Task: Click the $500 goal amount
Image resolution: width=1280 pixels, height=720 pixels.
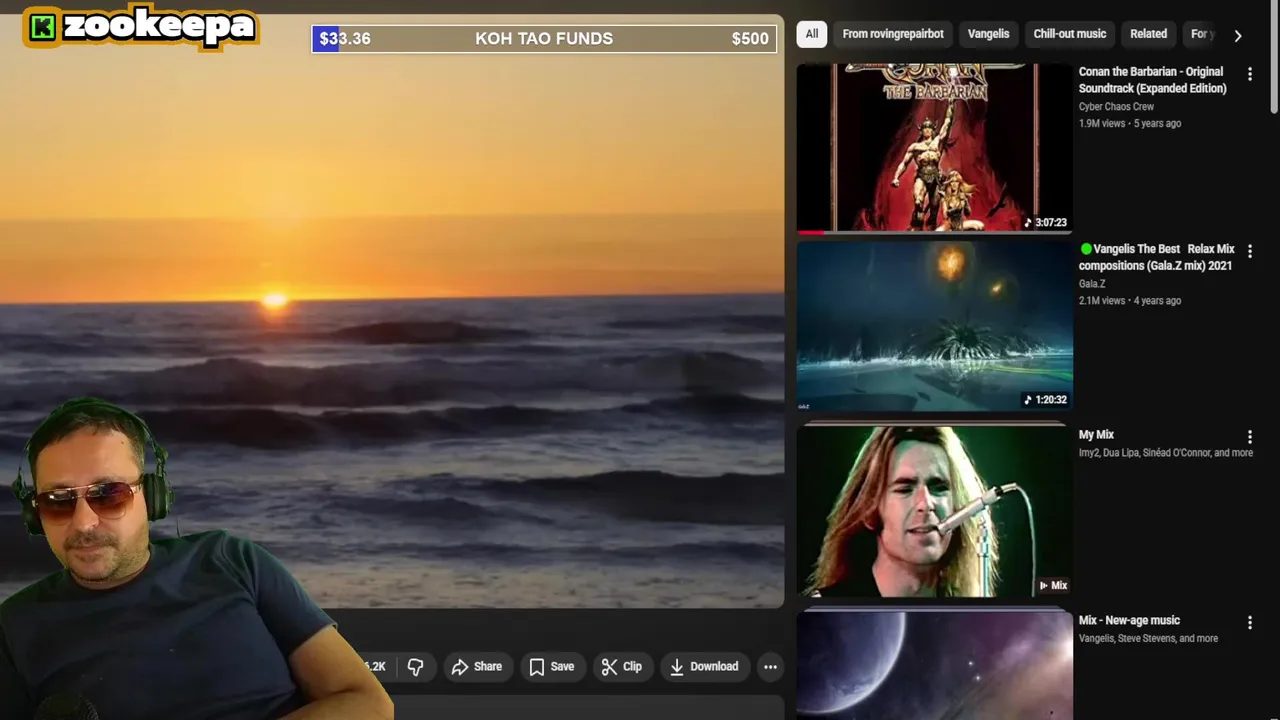Action: tap(750, 39)
